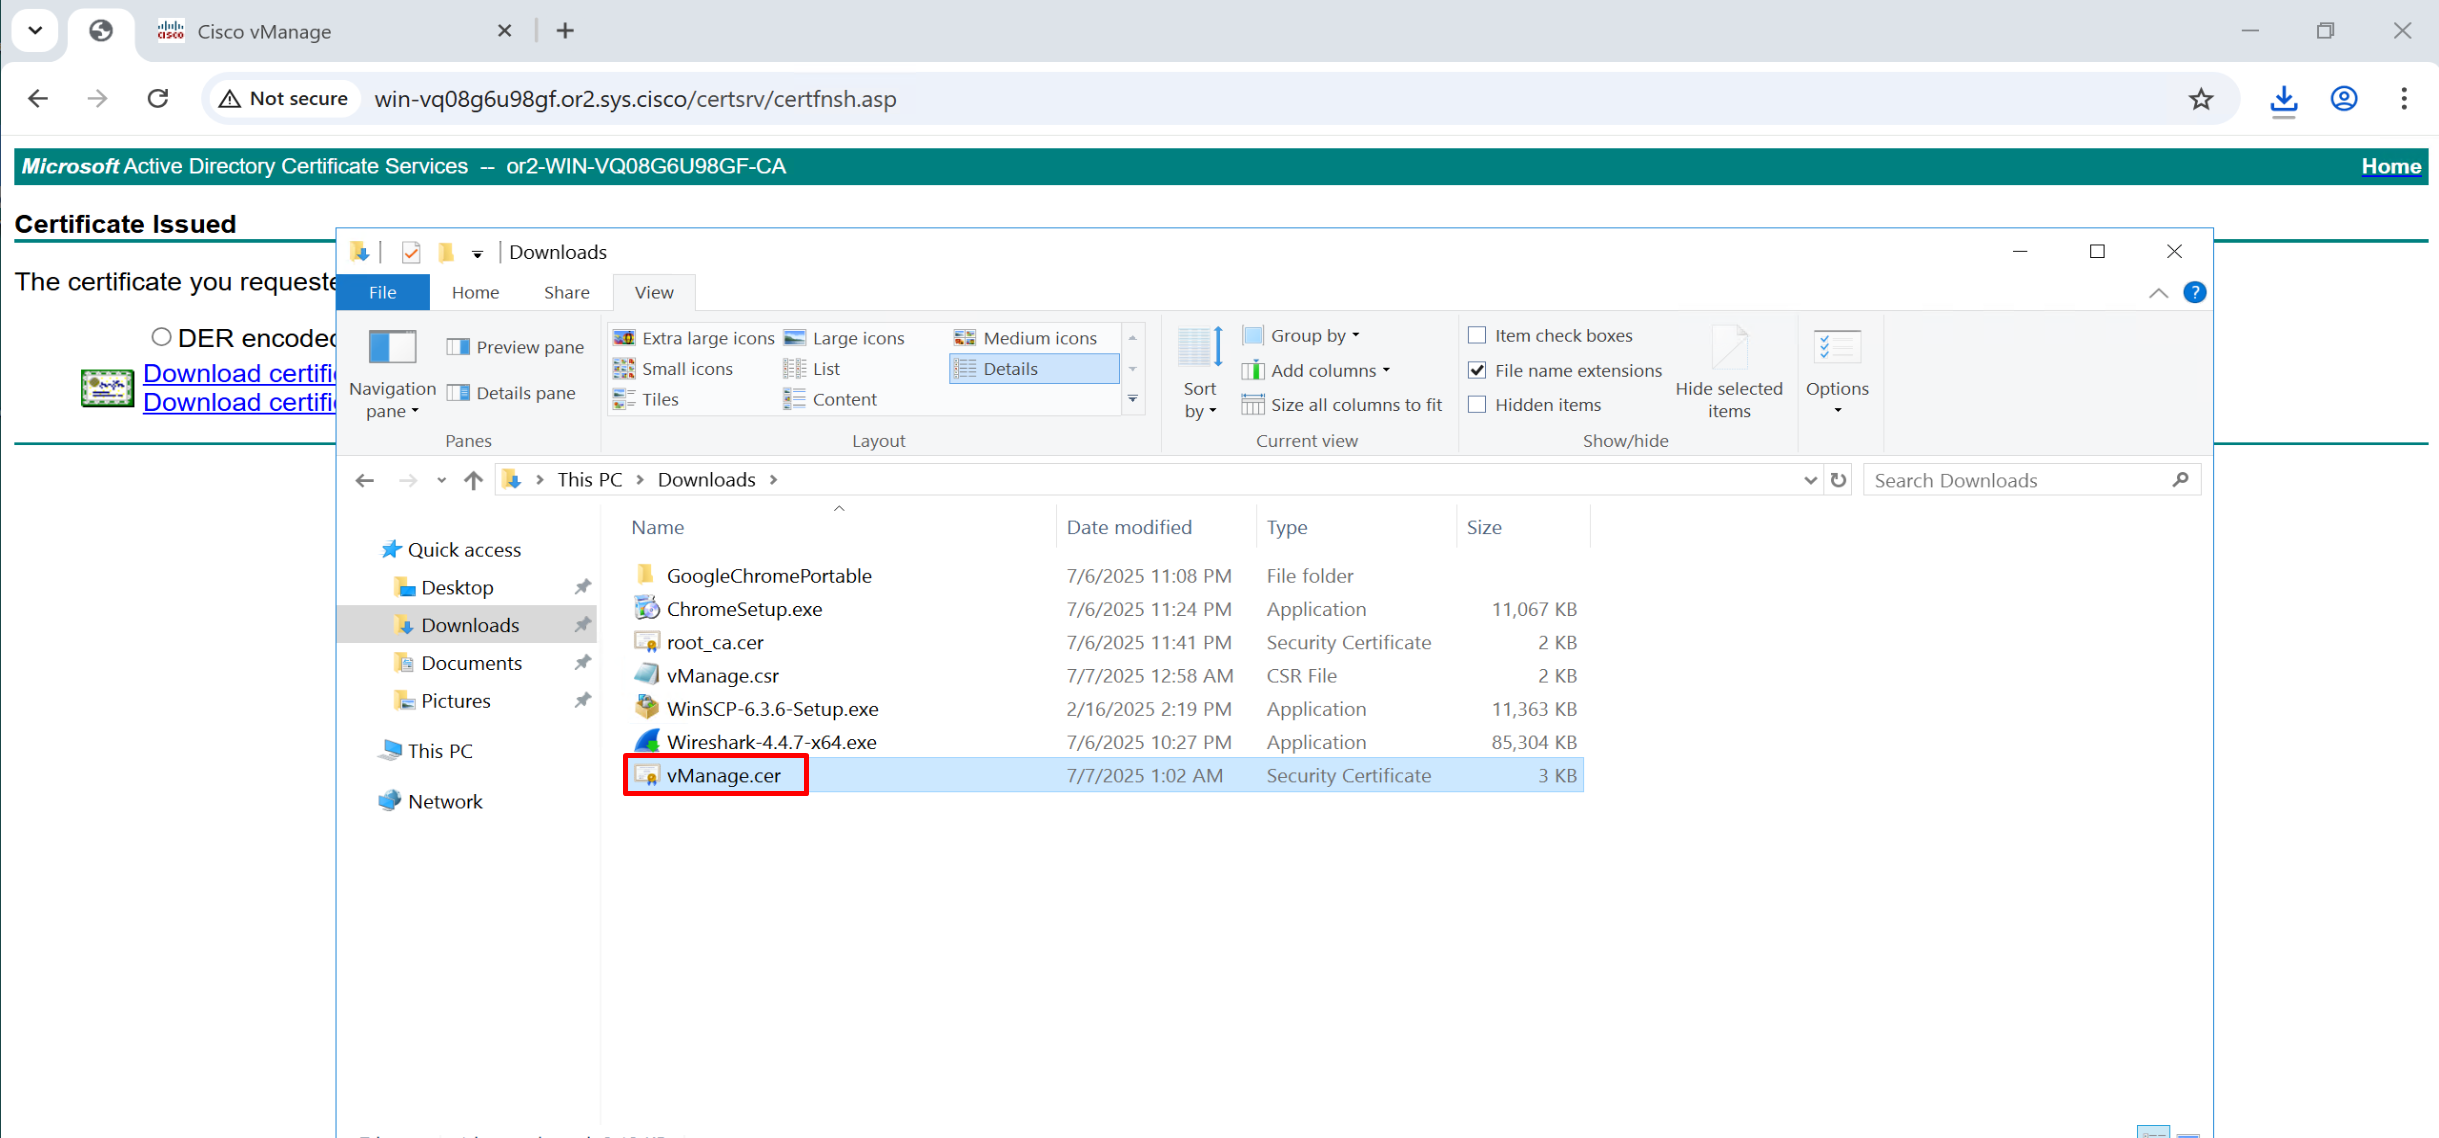The height and width of the screenshot is (1138, 2439).
Task: Enable Item check boxes option
Action: [1477, 336]
